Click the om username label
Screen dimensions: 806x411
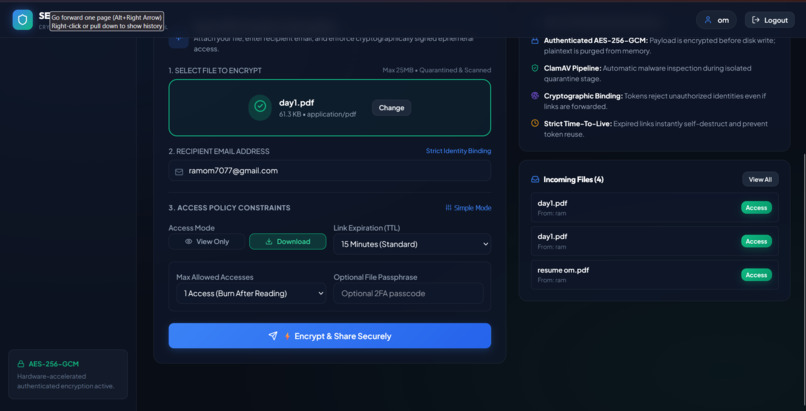[723, 20]
